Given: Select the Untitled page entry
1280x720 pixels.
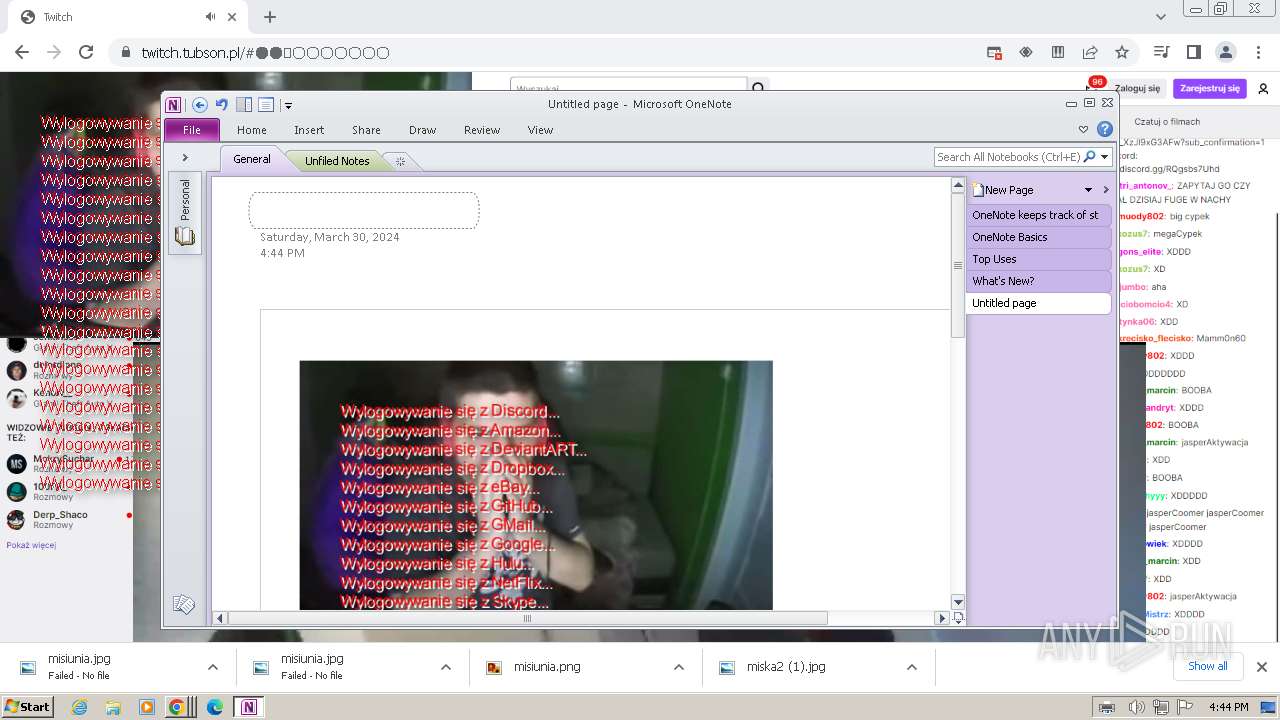Looking at the screenshot, I should click(1039, 303).
